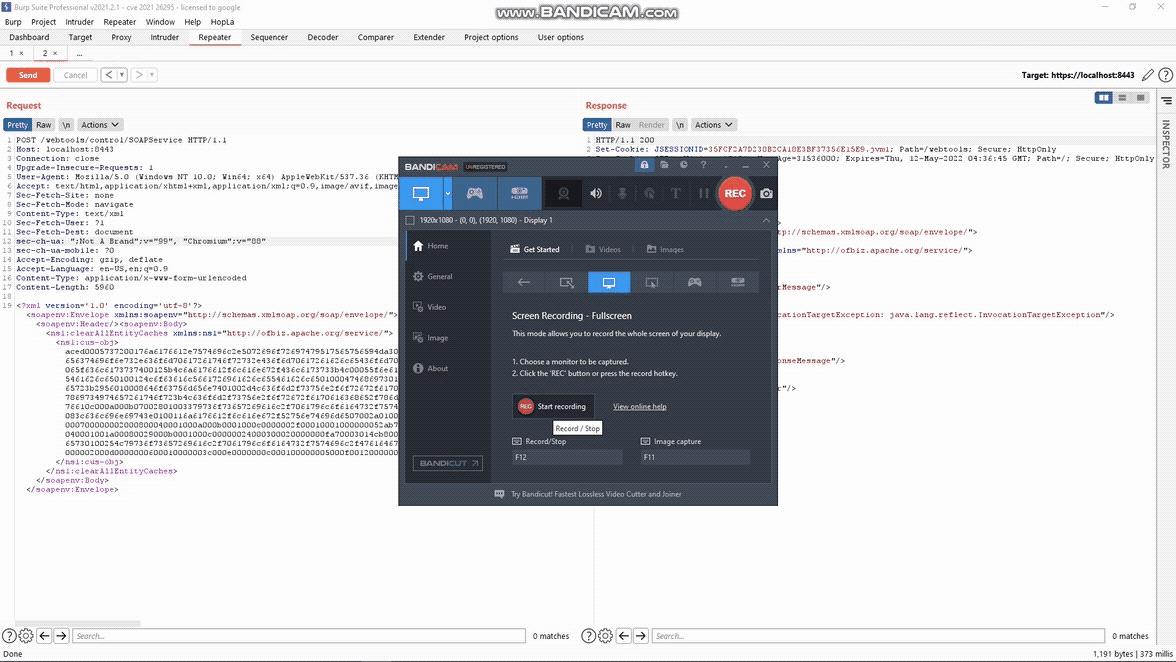Click the Cancel button in Burp Repeater
1176x662 pixels.
pyautogui.click(x=75, y=75)
